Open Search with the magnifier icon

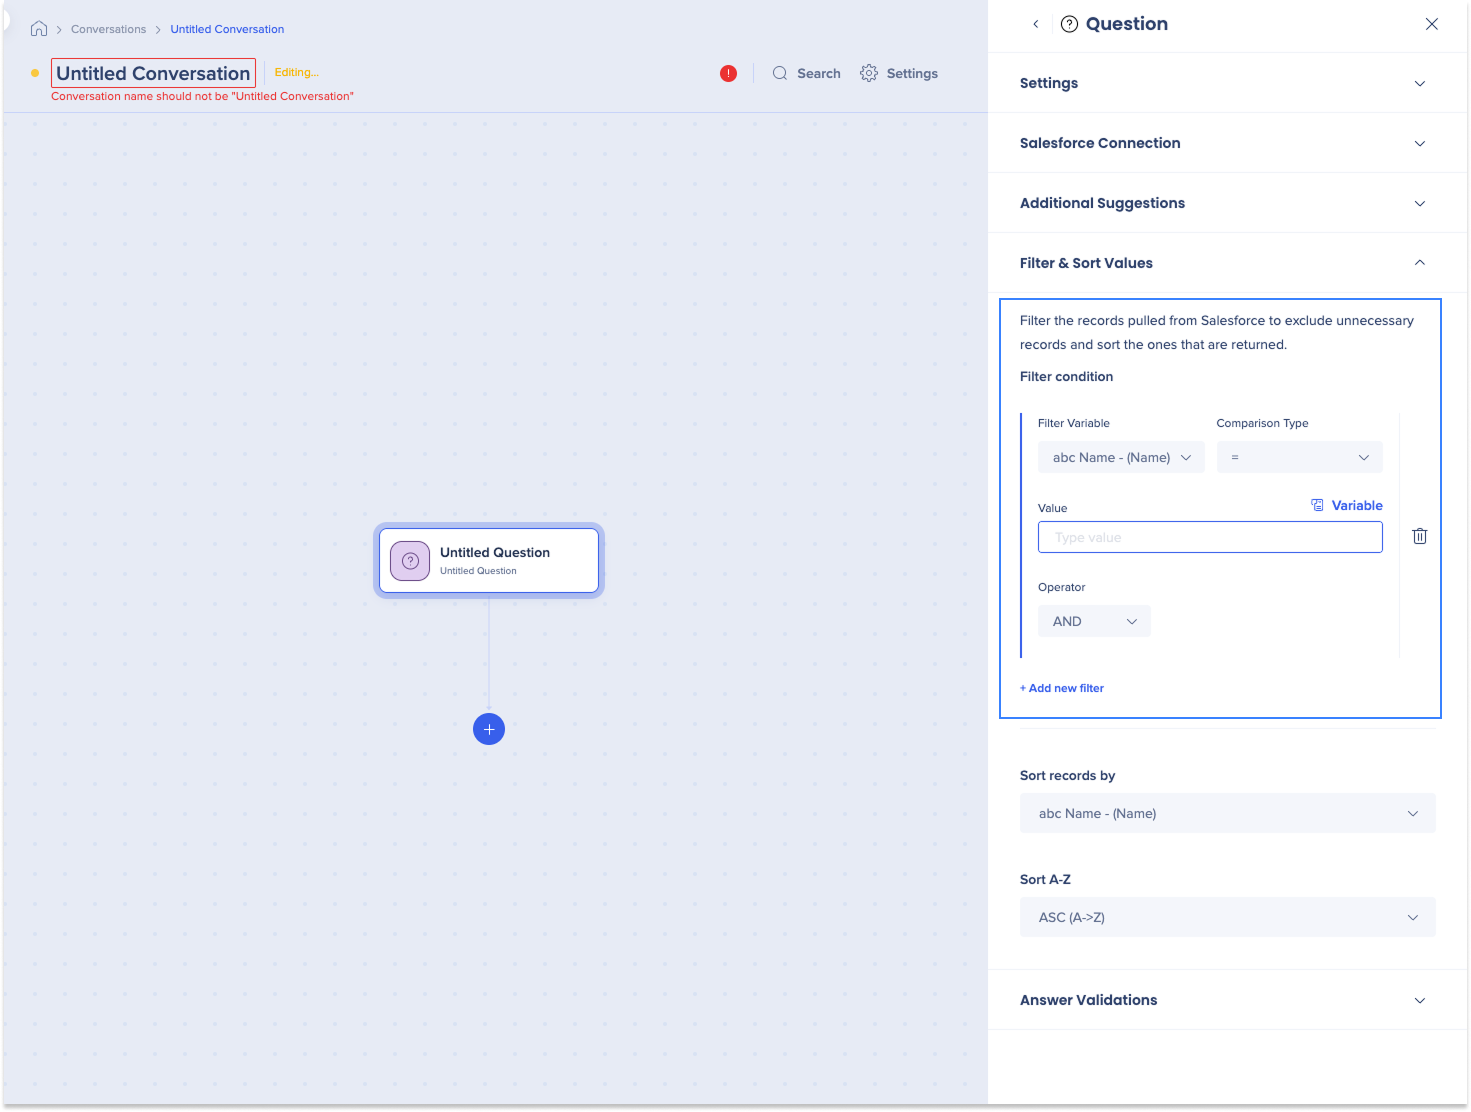point(780,73)
